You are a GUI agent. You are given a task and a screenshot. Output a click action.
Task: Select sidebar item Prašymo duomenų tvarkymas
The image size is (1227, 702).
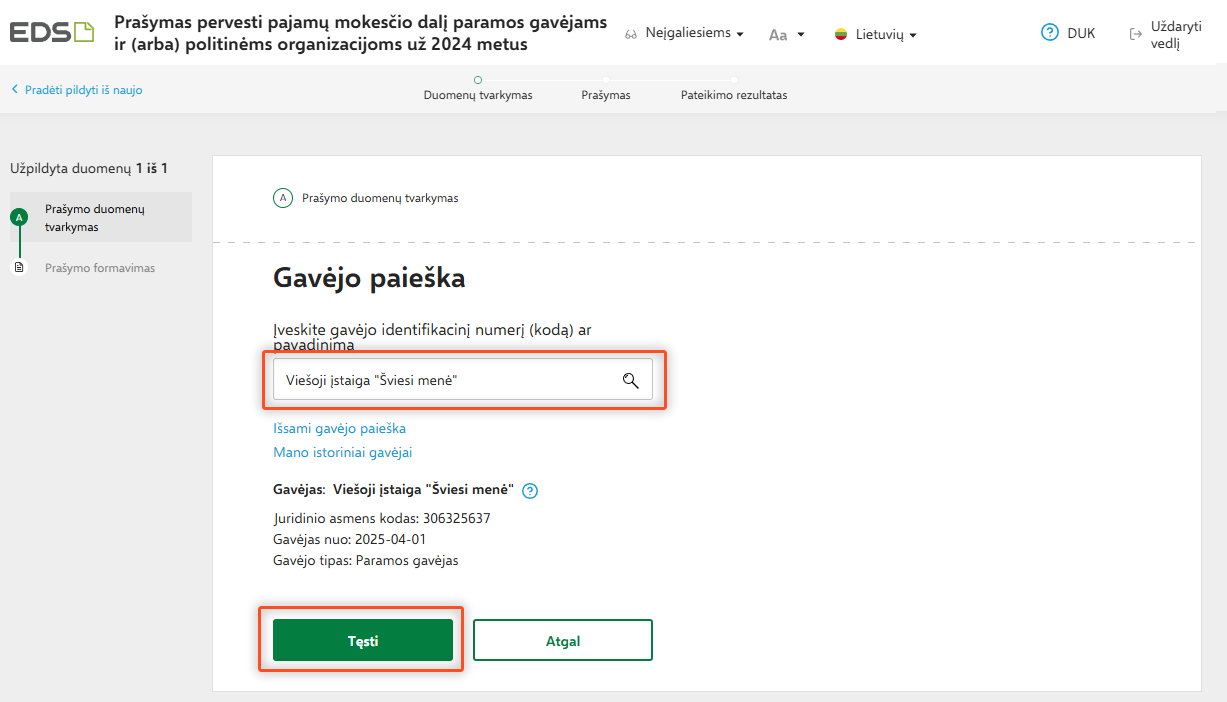[95, 218]
